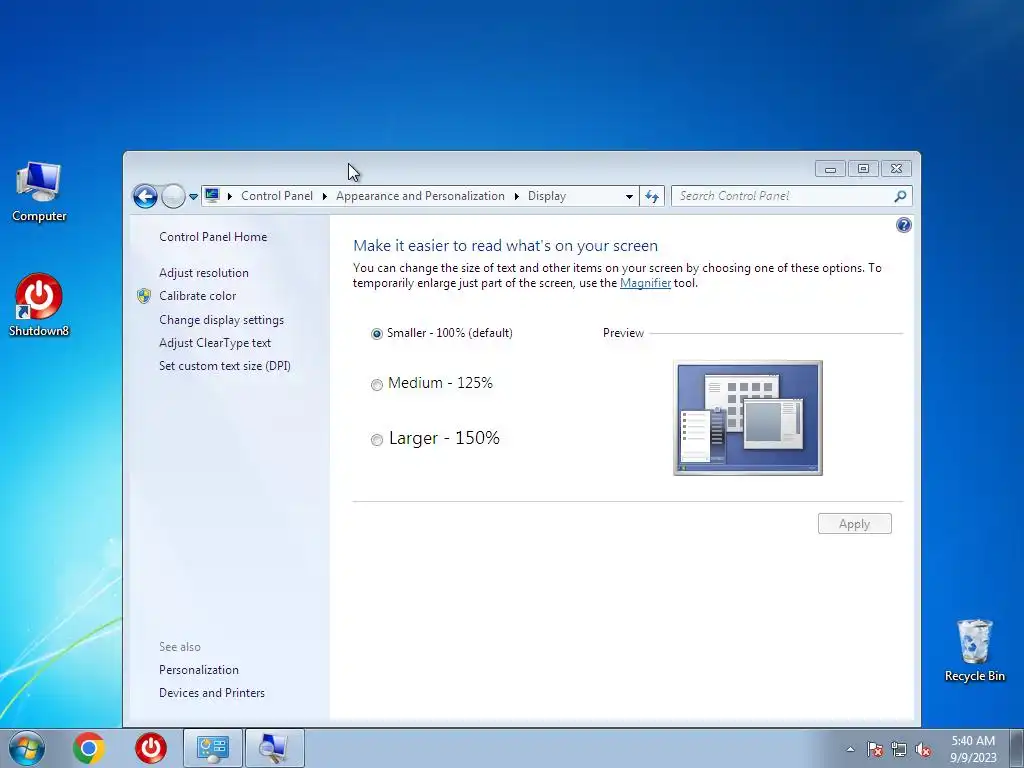Click the Shutdown8 taskbar icon
The height and width of the screenshot is (768, 1024).
pos(151,748)
